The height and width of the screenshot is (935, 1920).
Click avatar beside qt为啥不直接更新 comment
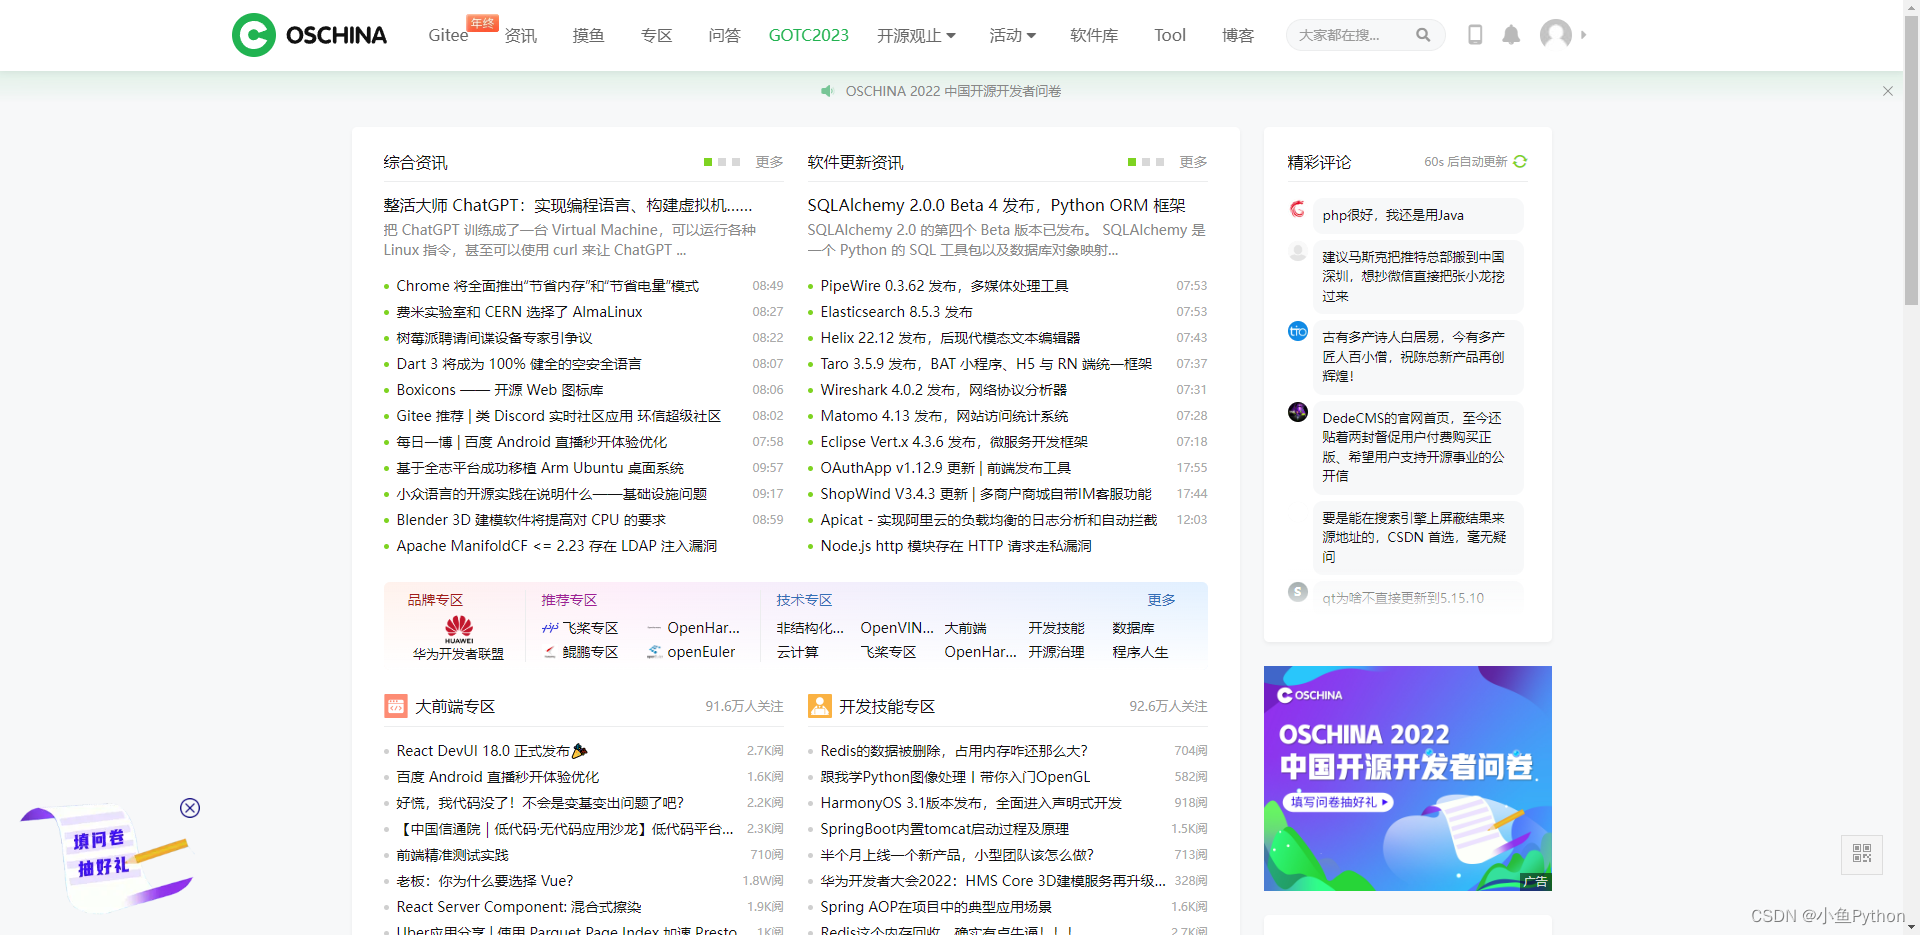1297,592
